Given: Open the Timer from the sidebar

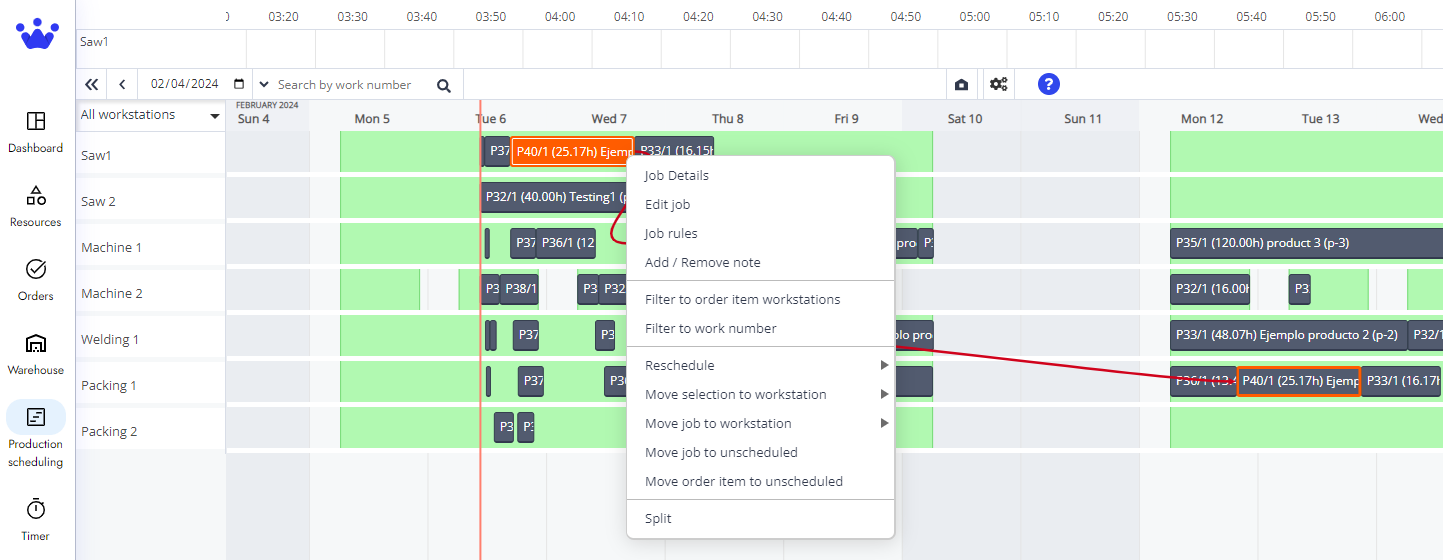Looking at the screenshot, I should coord(36,520).
